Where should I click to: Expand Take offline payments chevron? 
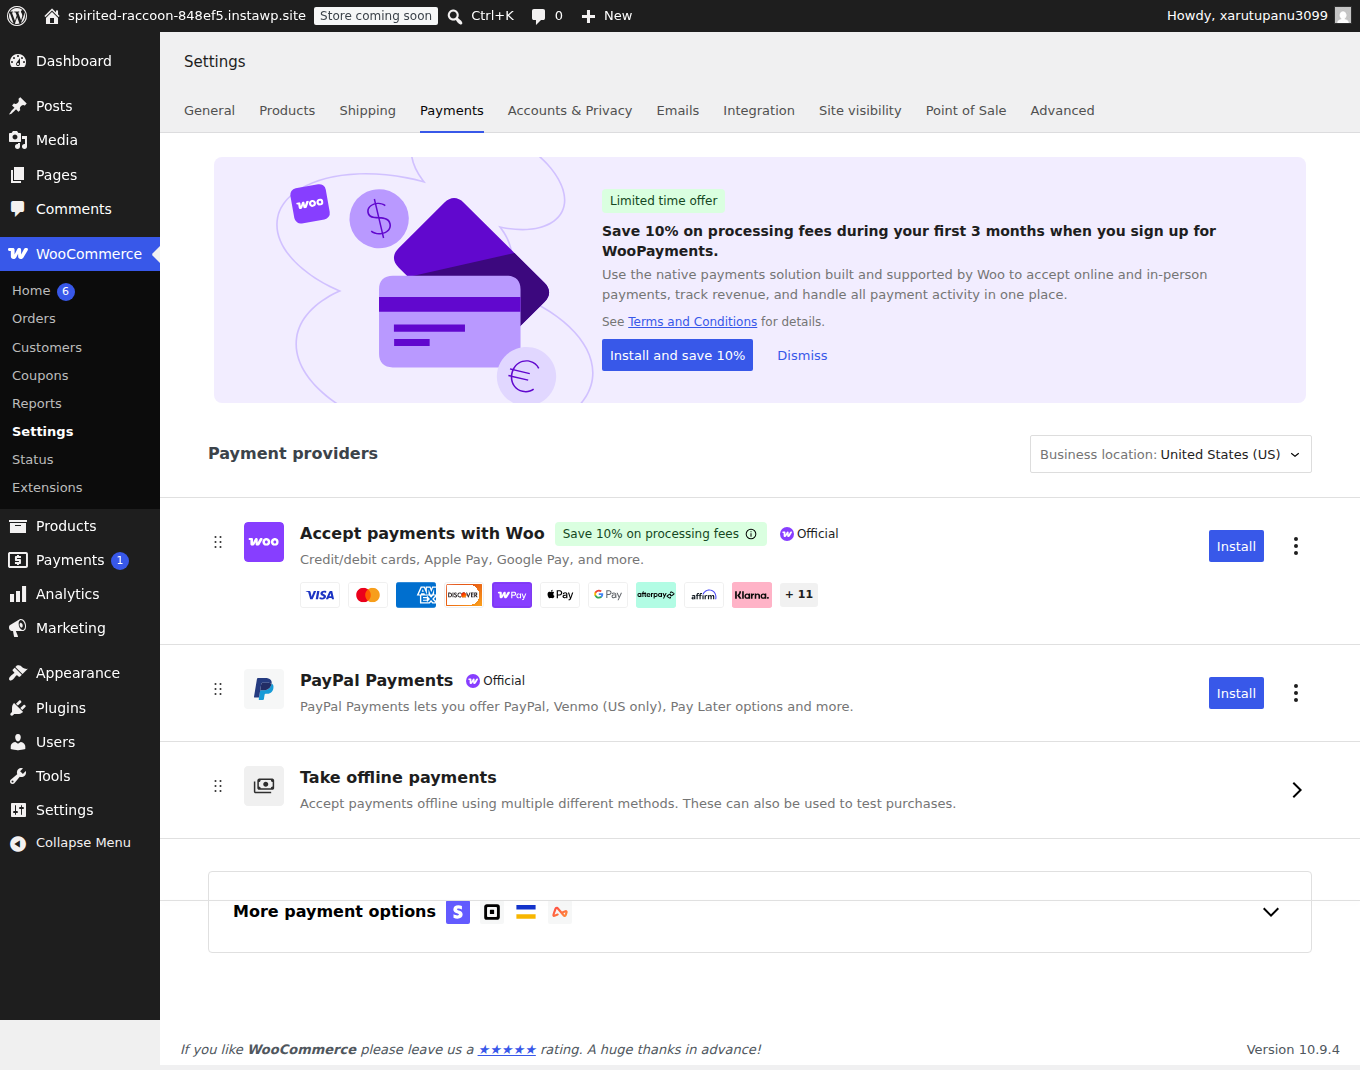(x=1297, y=790)
